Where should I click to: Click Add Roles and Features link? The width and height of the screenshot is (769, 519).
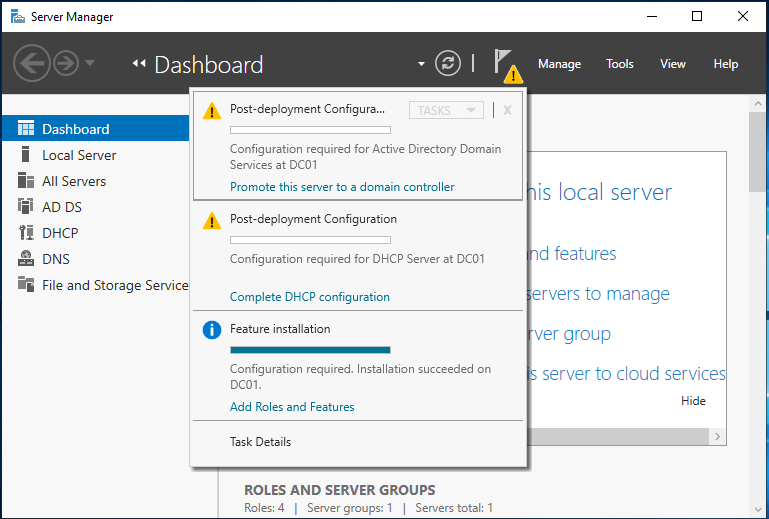tap(292, 407)
